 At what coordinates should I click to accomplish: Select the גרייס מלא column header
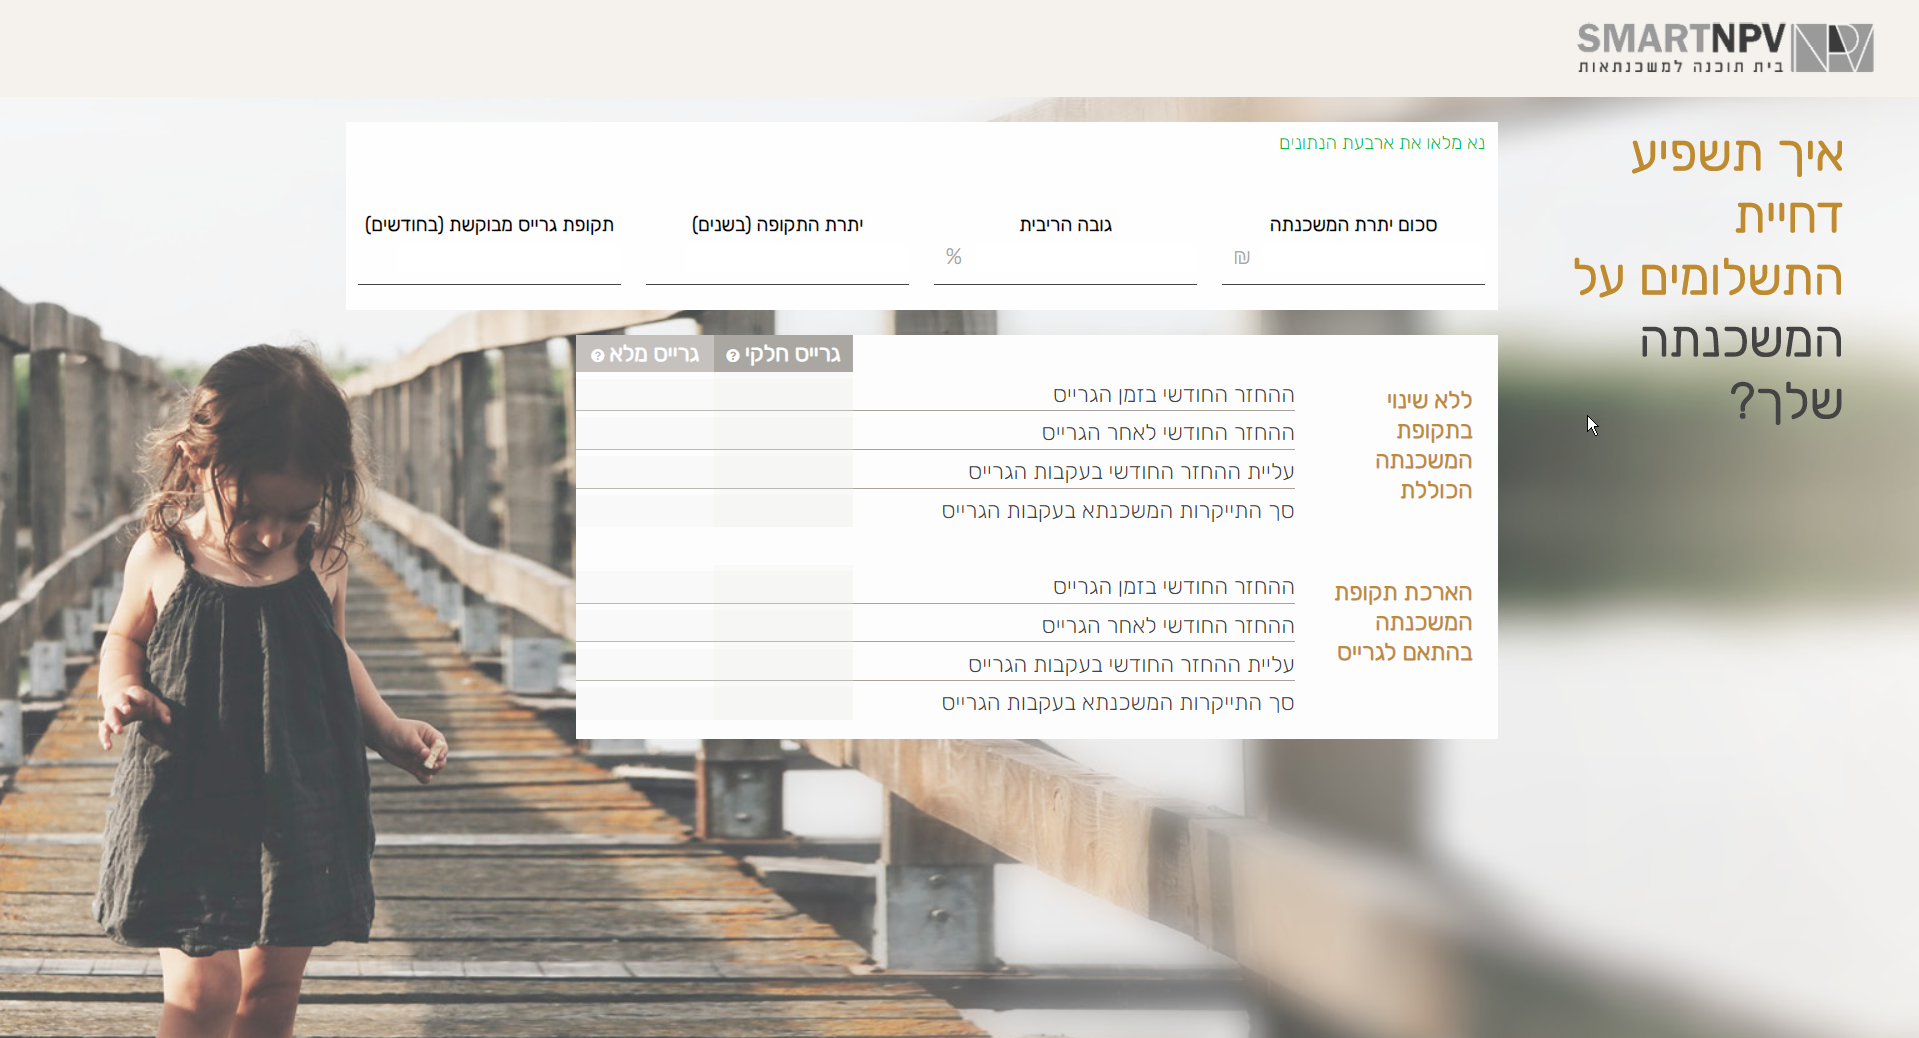(645, 354)
